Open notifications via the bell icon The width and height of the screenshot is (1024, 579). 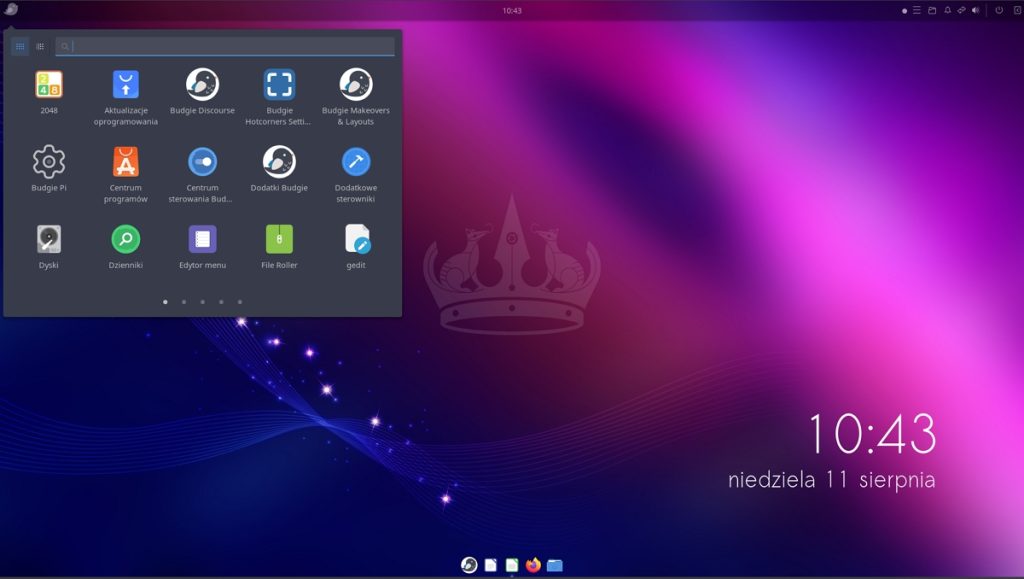point(948,11)
